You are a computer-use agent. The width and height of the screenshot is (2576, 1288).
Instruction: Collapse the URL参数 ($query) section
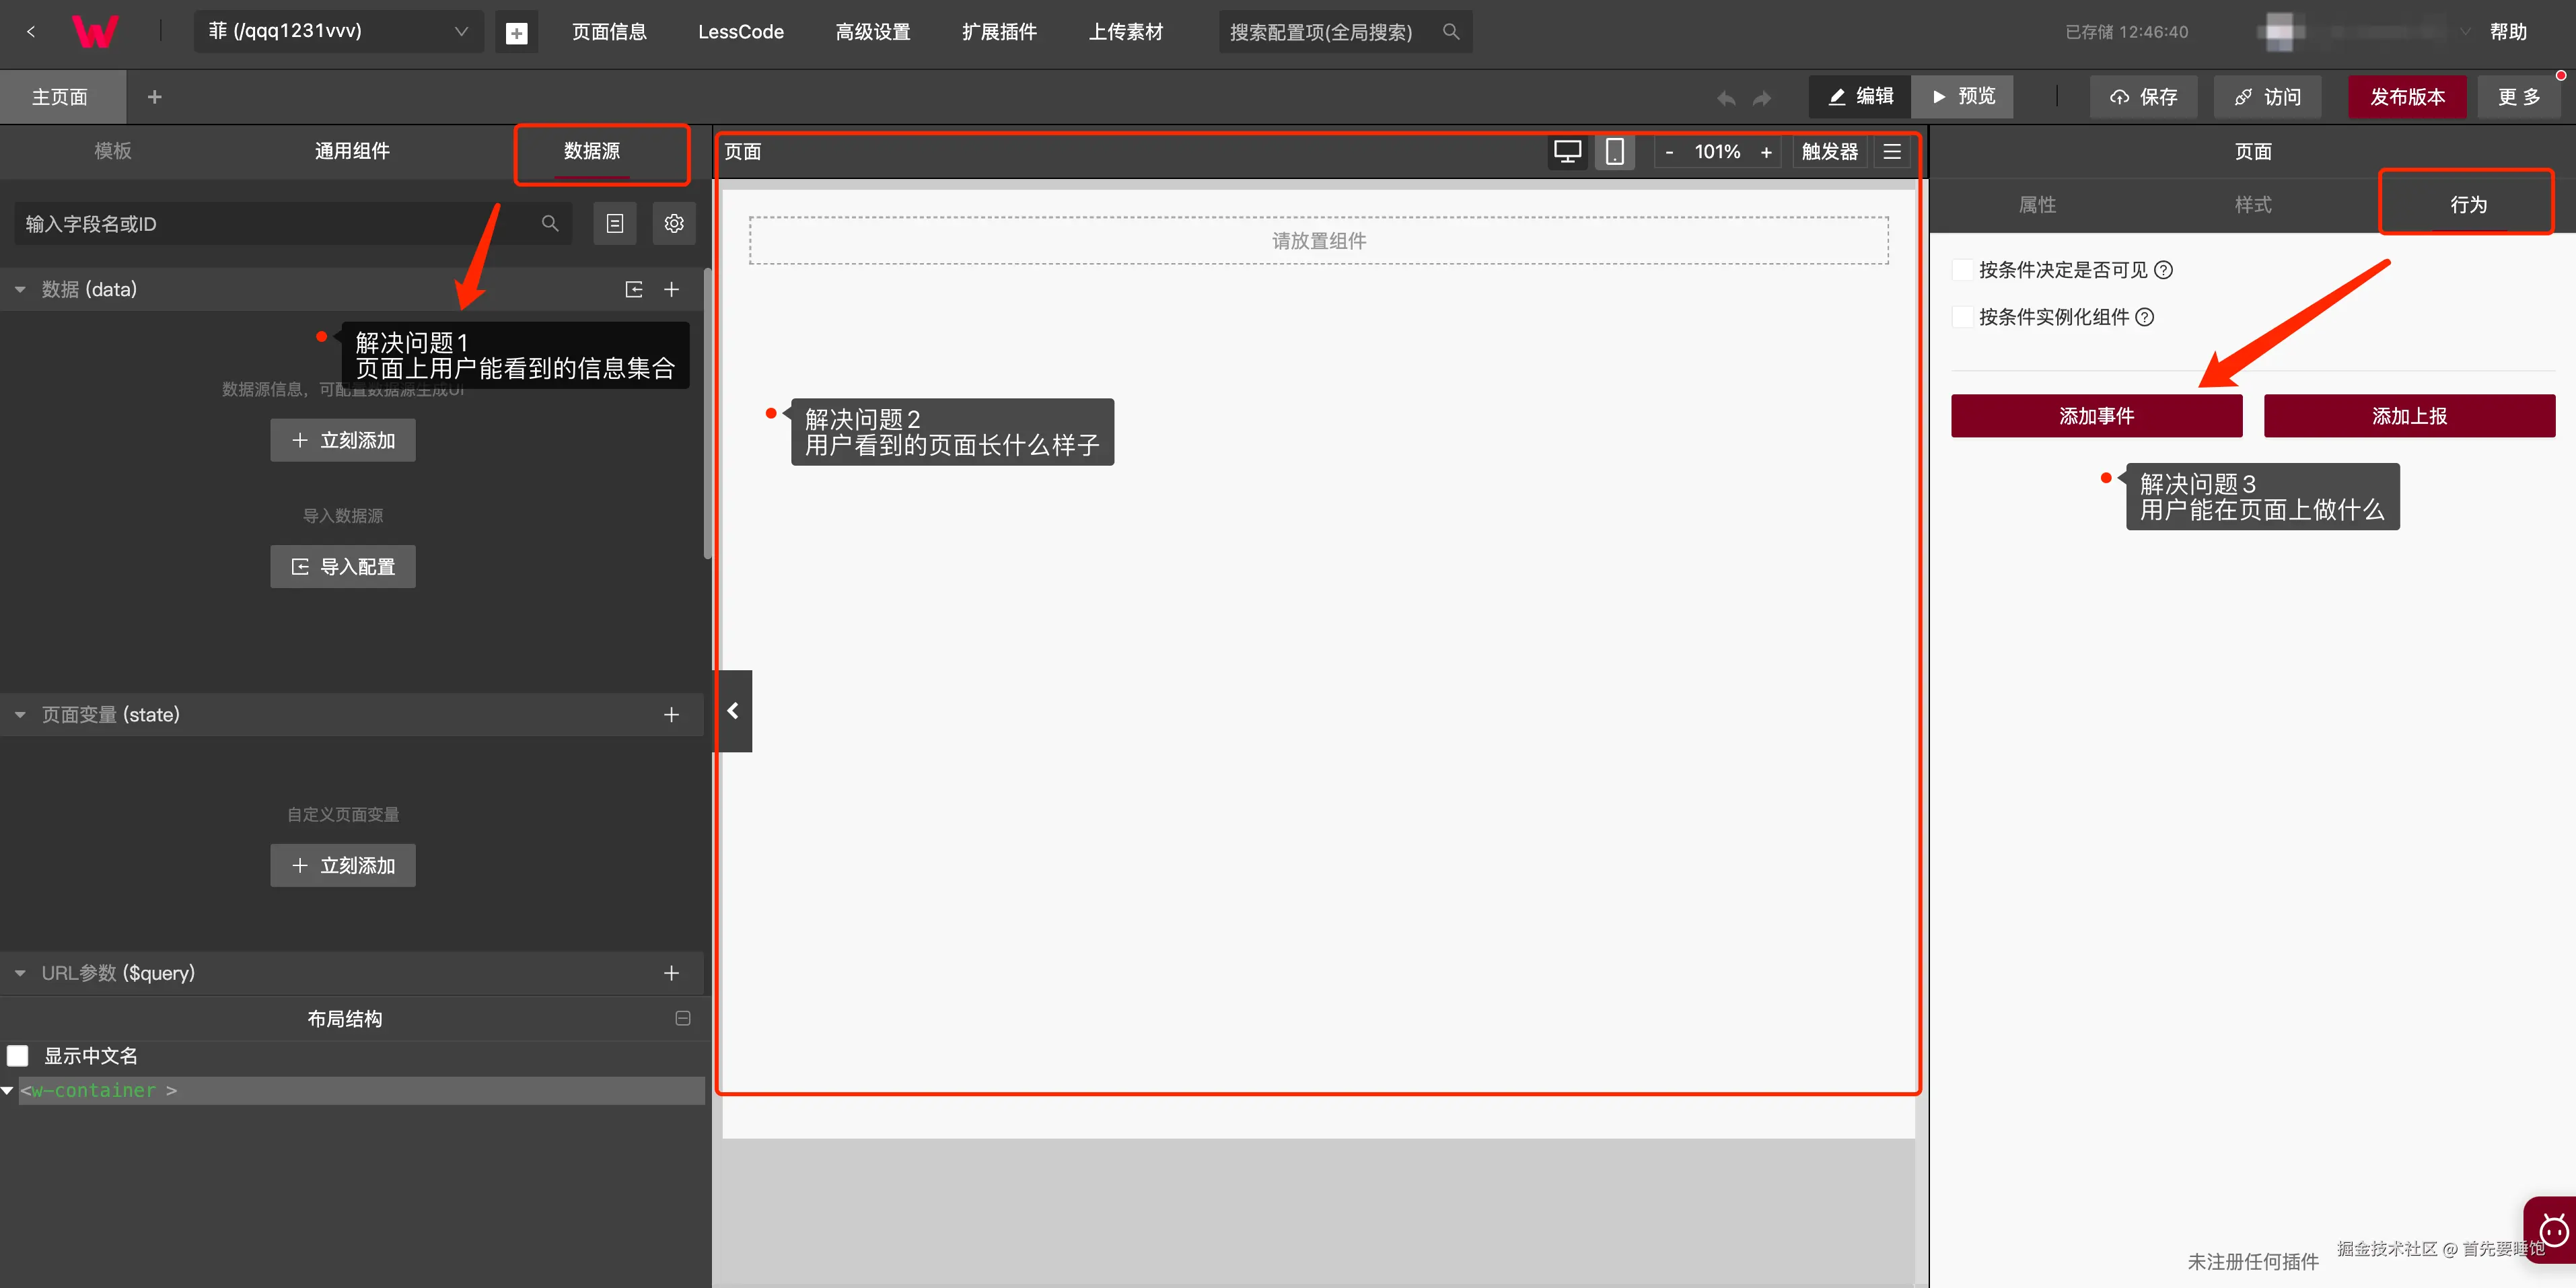coord(20,972)
